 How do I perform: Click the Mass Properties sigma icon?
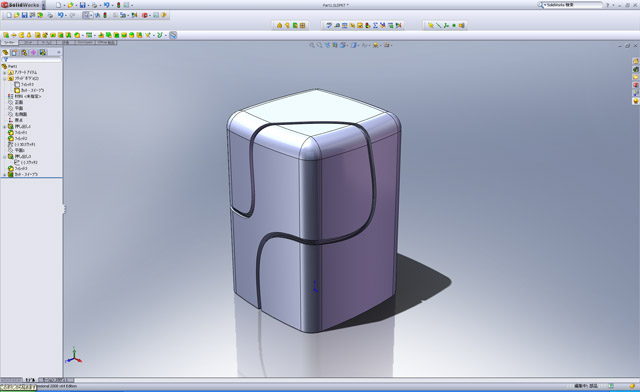tap(375, 25)
